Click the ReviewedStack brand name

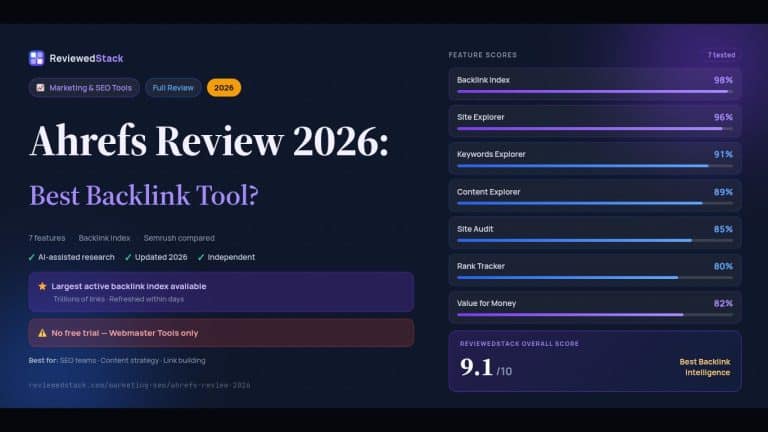click(x=86, y=58)
